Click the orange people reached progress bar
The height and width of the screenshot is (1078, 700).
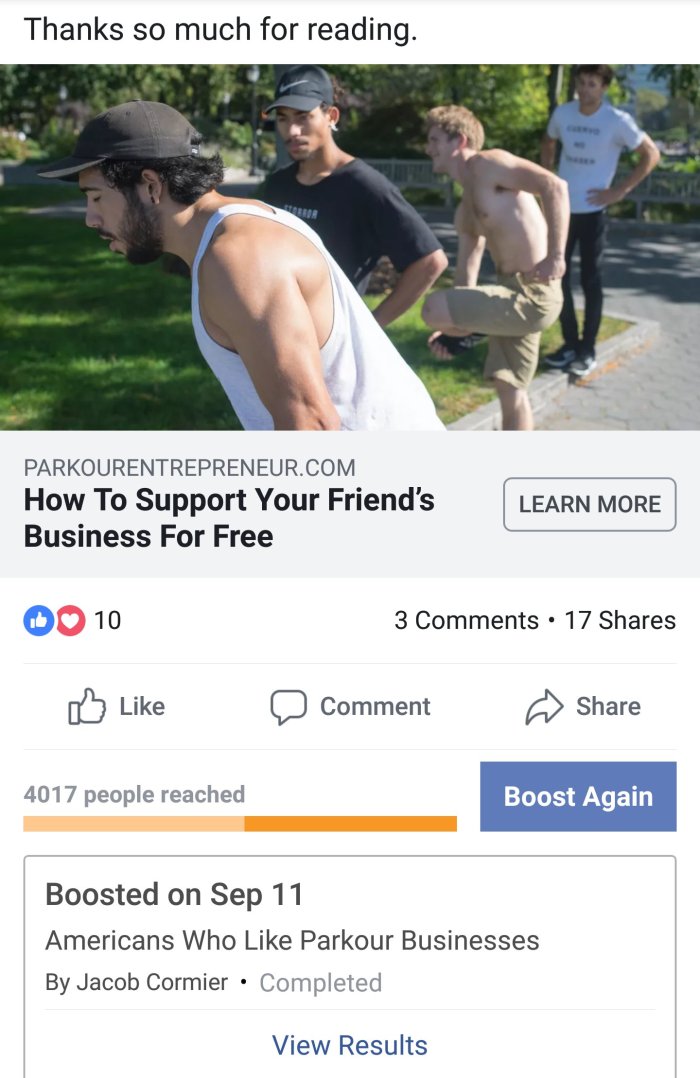tap(240, 824)
